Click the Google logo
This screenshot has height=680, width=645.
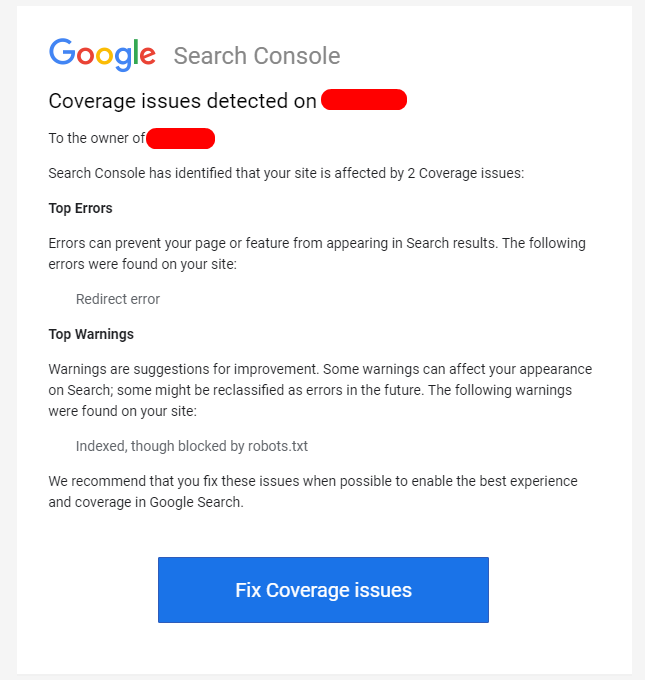[x=102, y=55]
